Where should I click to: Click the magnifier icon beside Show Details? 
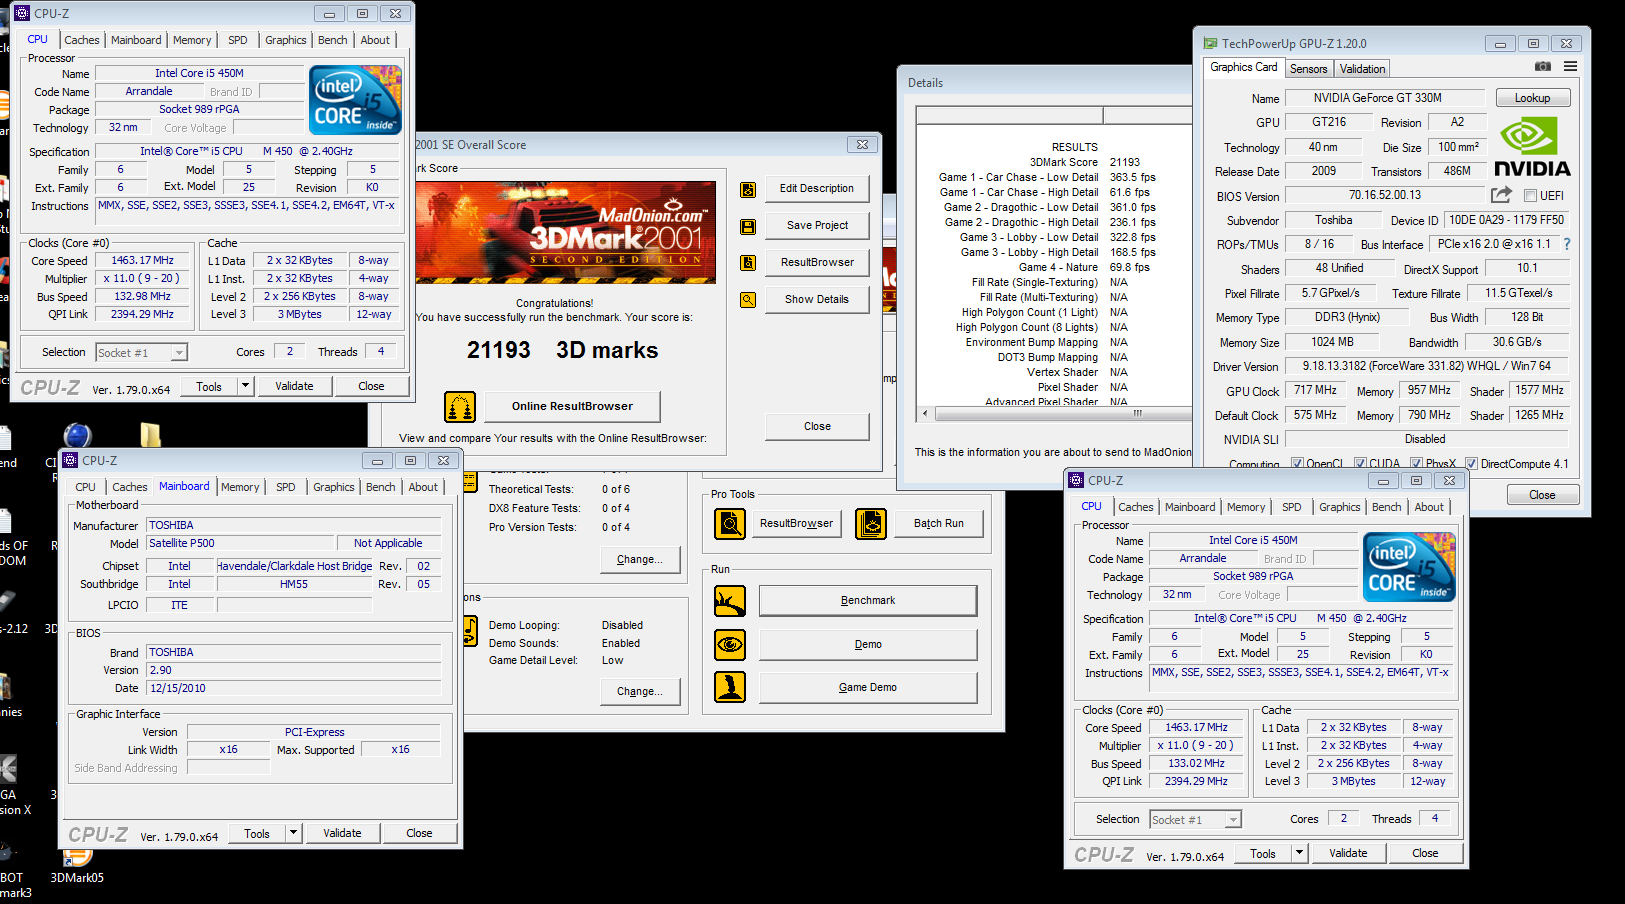(747, 299)
